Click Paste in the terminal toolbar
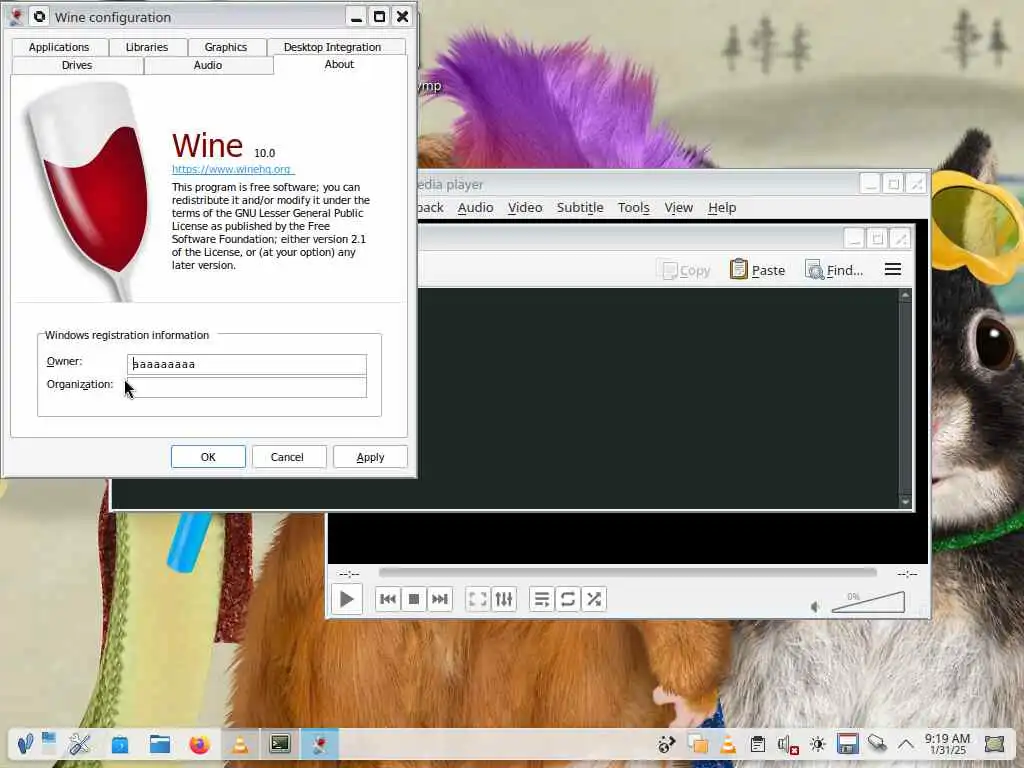Screen dimensions: 1024x768 tap(758, 270)
